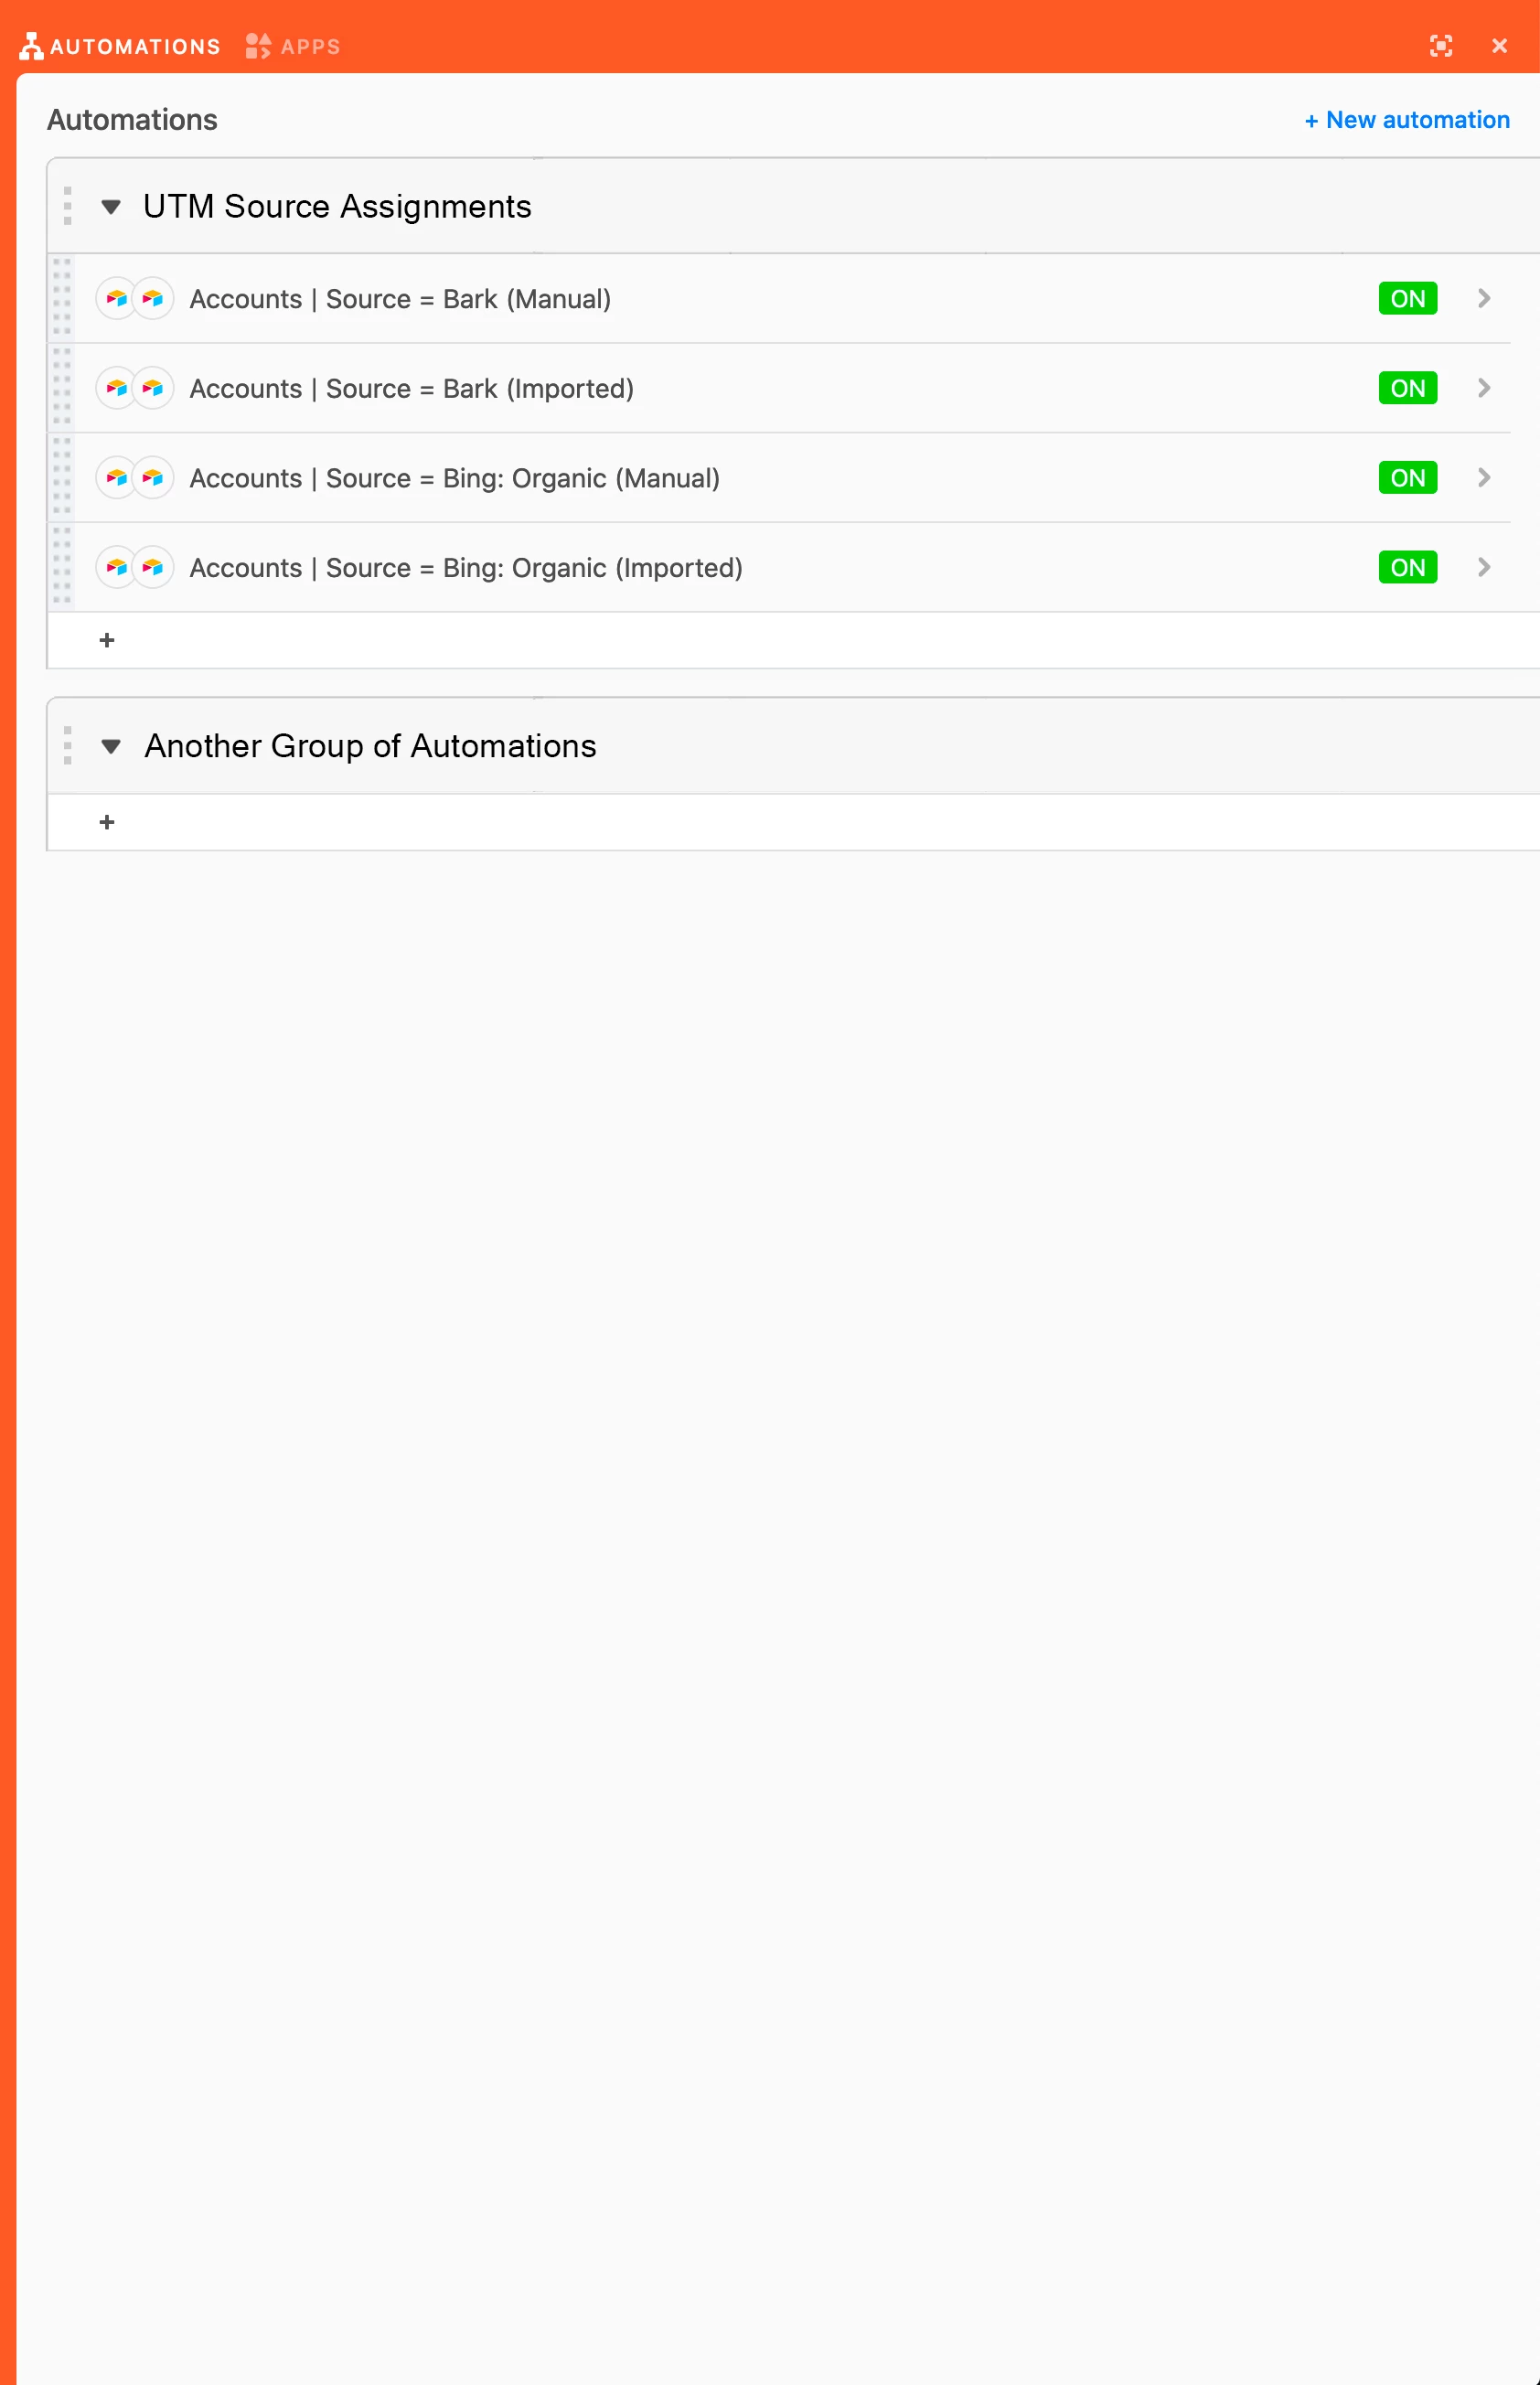Open 'Accounts | Source = Bing: Organic (Imported)' automation

point(466,567)
